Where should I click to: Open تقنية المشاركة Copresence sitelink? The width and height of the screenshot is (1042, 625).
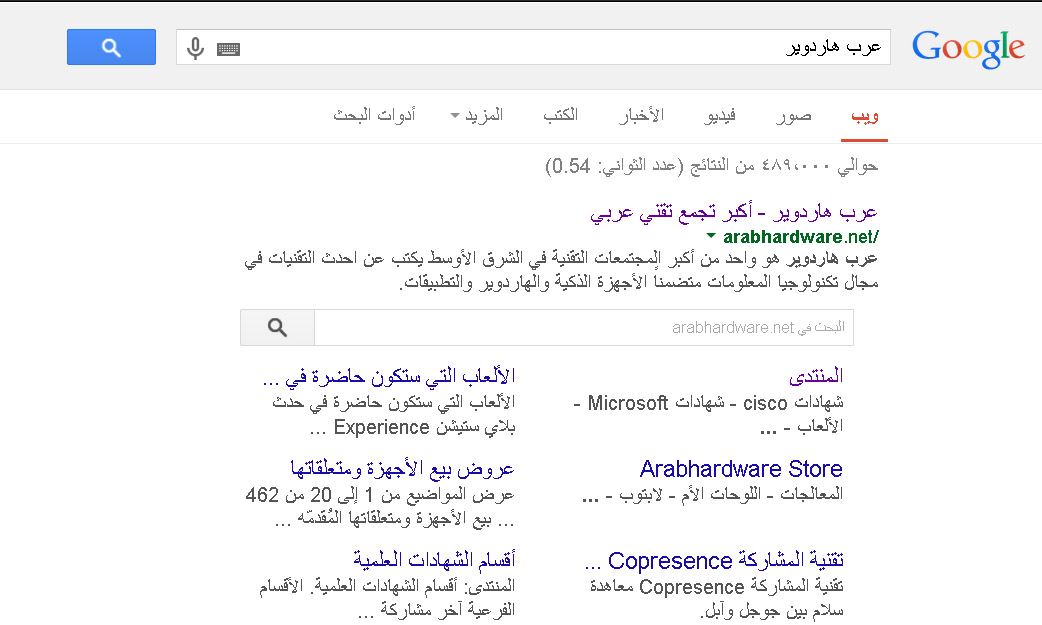pyautogui.click(x=714, y=561)
